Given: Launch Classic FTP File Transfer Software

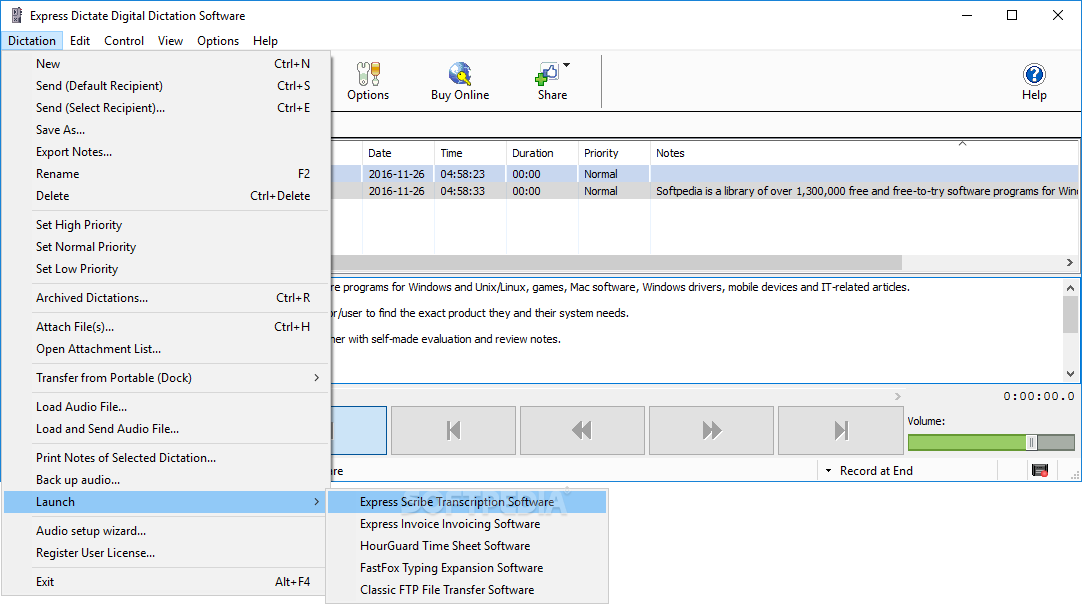Looking at the screenshot, I should point(467,591).
